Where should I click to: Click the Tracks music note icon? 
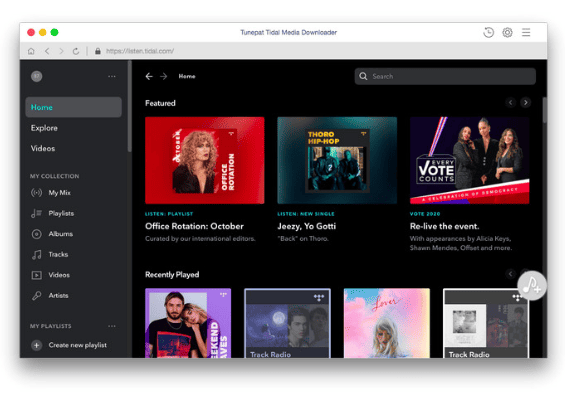[x=36, y=255]
